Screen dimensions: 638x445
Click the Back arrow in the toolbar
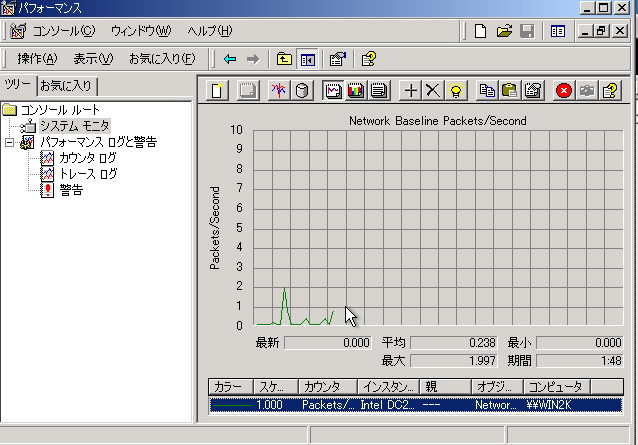click(230, 59)
